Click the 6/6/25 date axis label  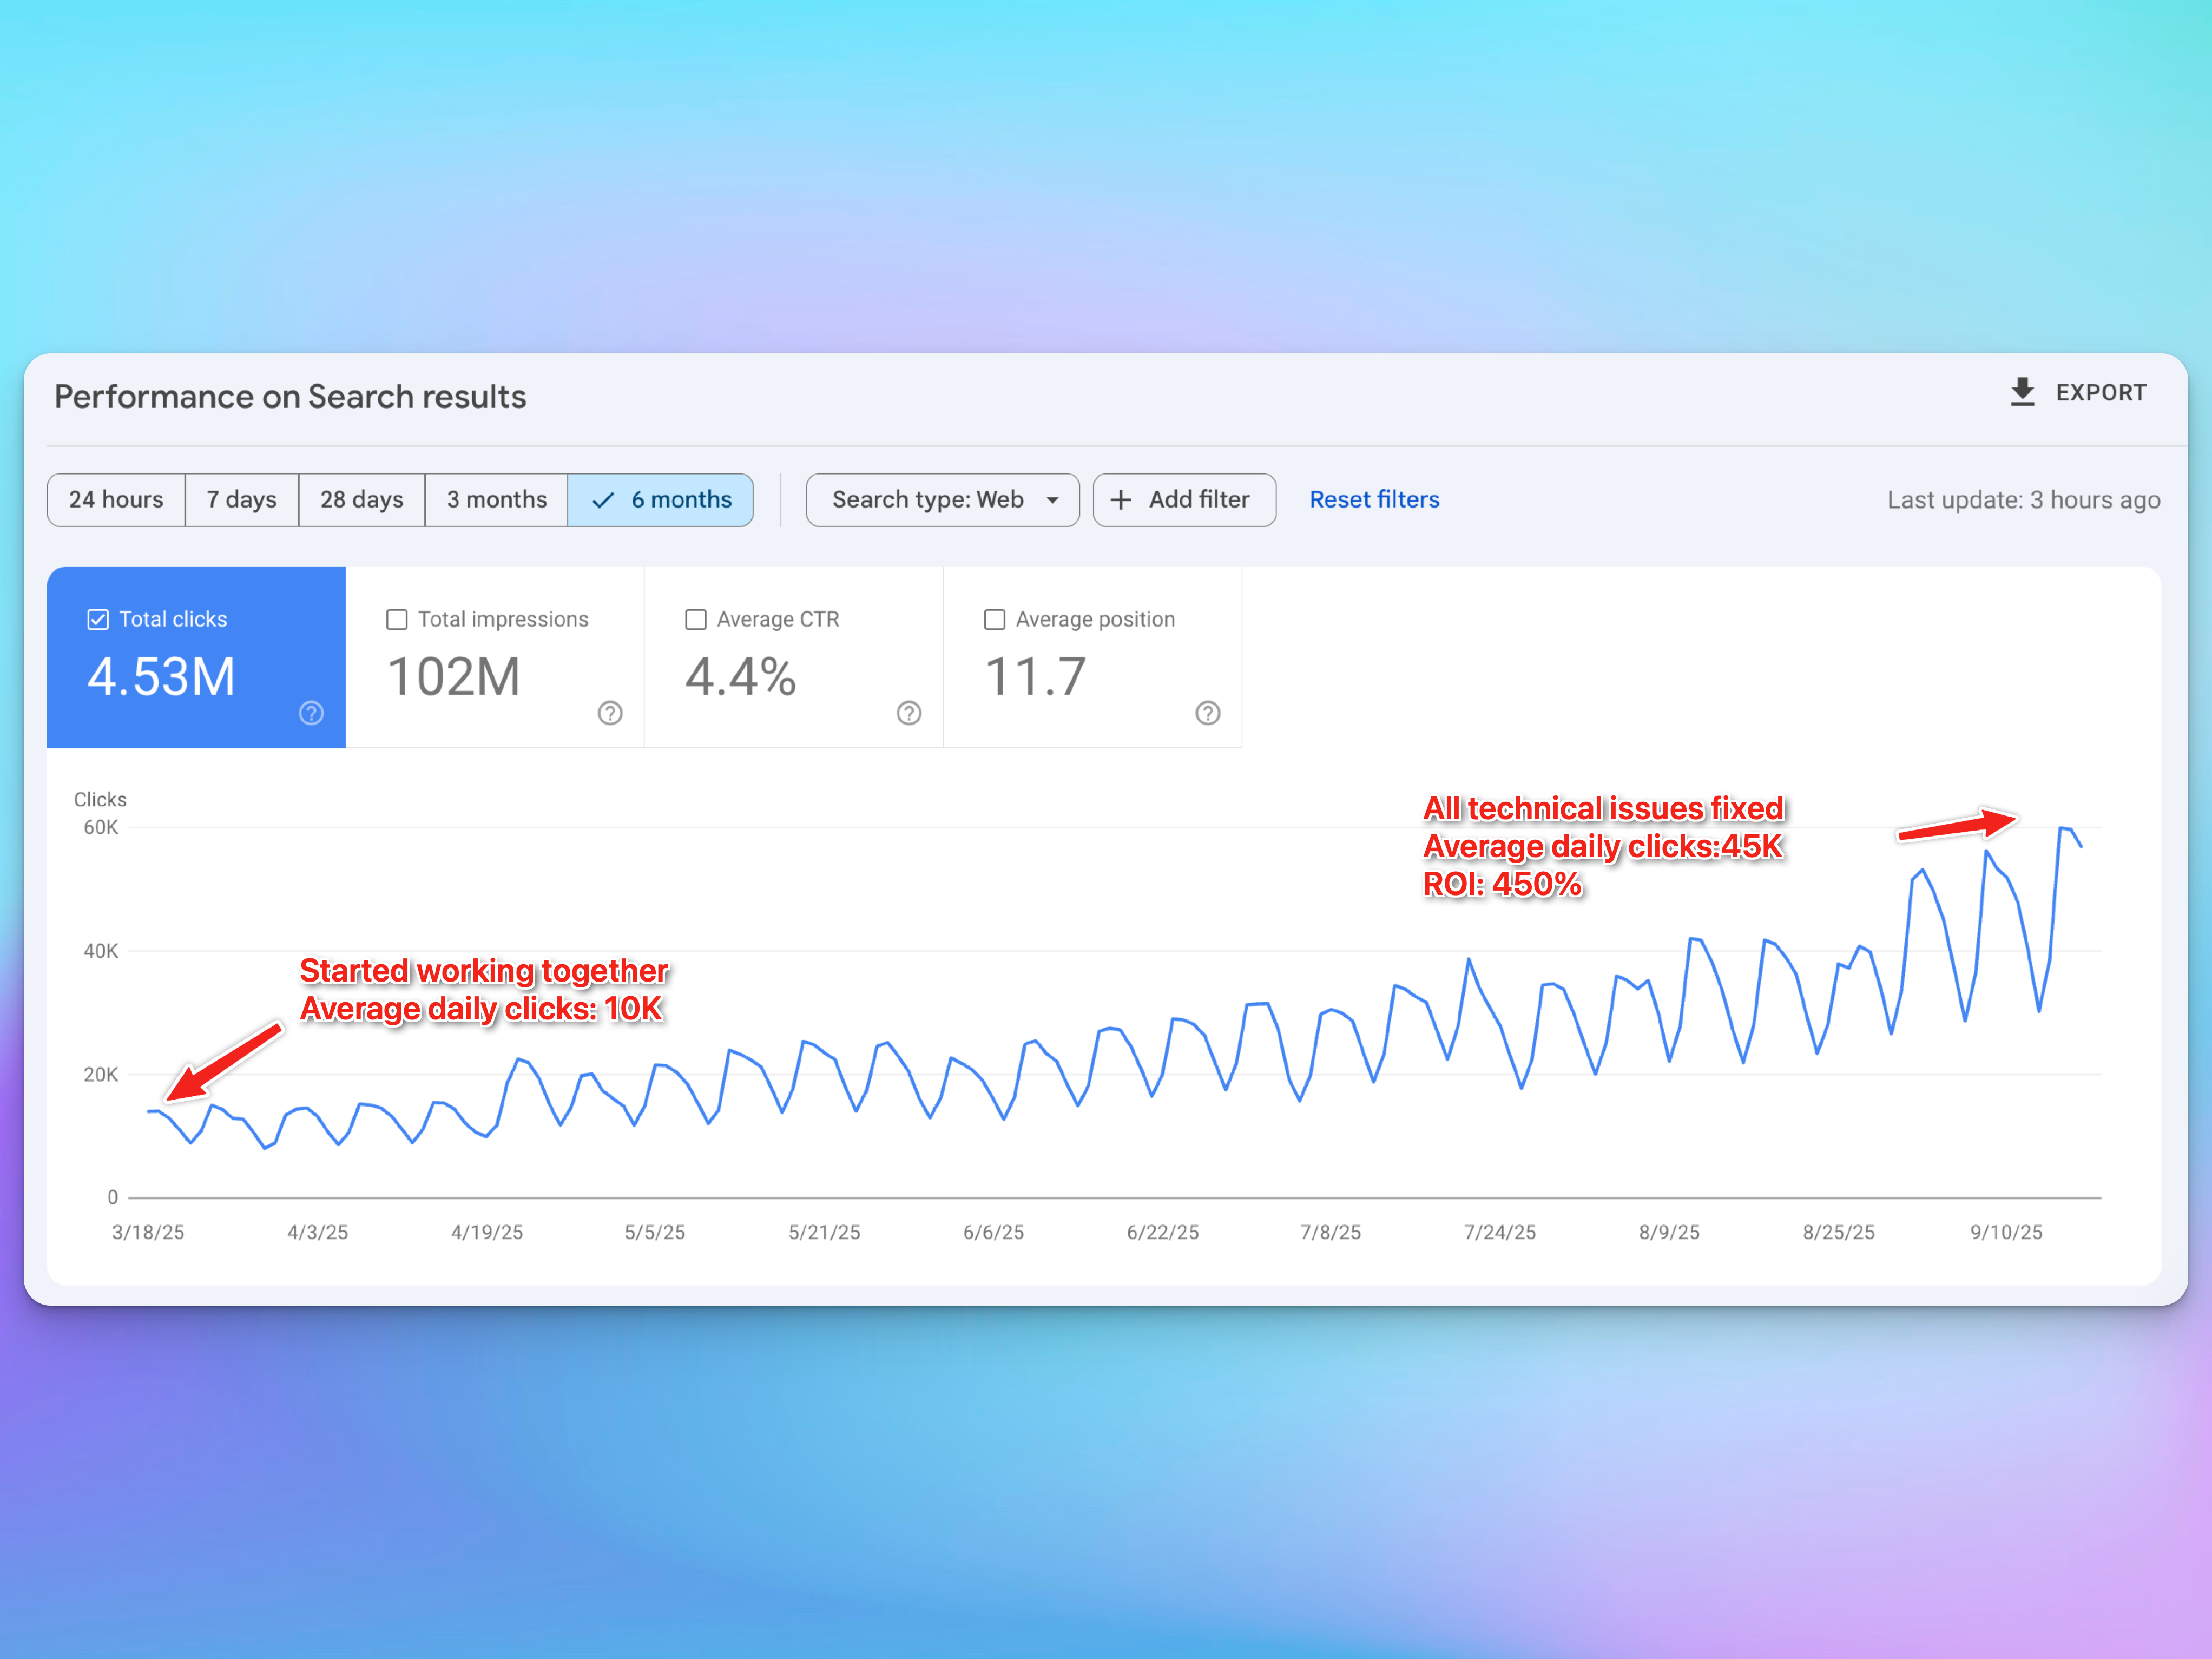(x=993, y=1233)
